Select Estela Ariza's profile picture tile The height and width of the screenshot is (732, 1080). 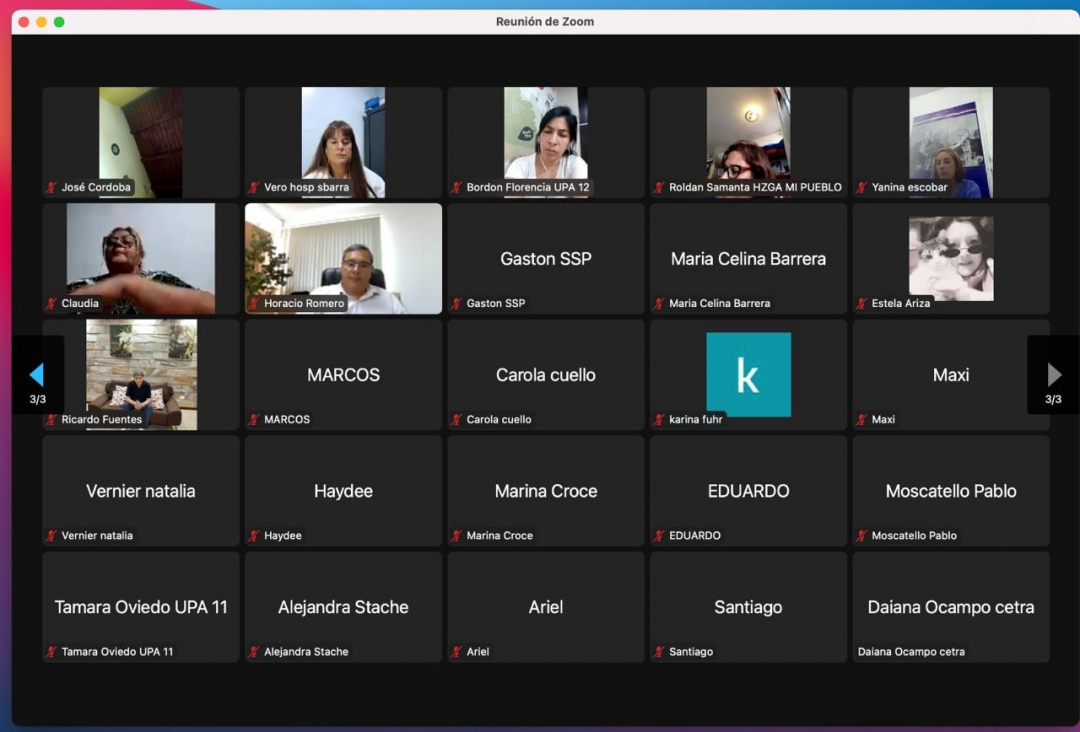(x=951, y=258)
